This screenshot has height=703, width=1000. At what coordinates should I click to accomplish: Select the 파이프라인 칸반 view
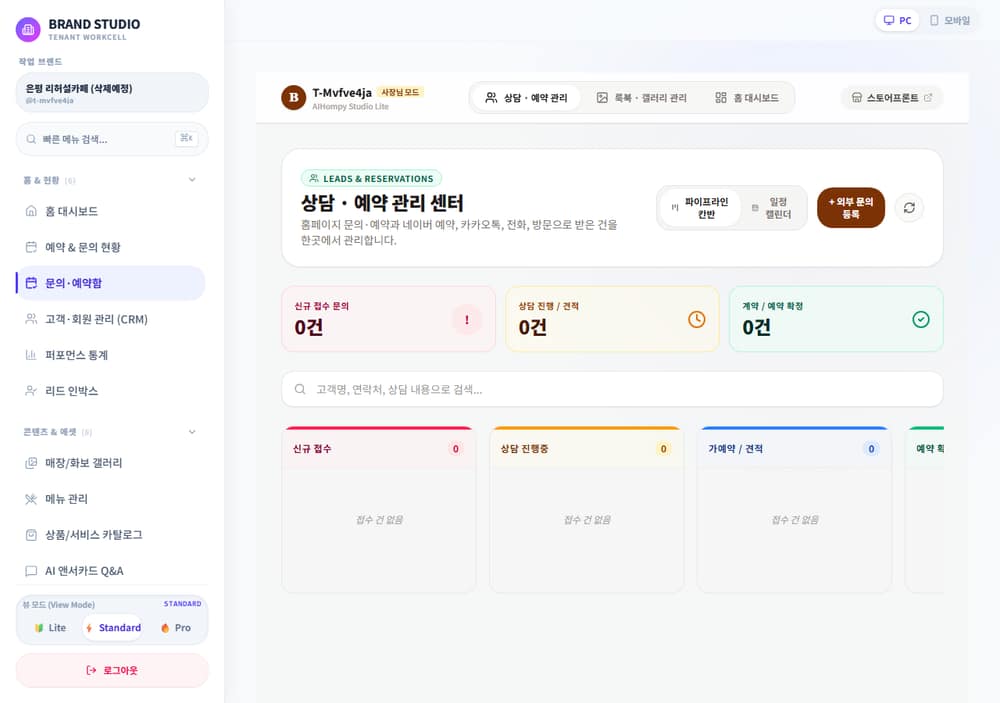pos(700,208)
